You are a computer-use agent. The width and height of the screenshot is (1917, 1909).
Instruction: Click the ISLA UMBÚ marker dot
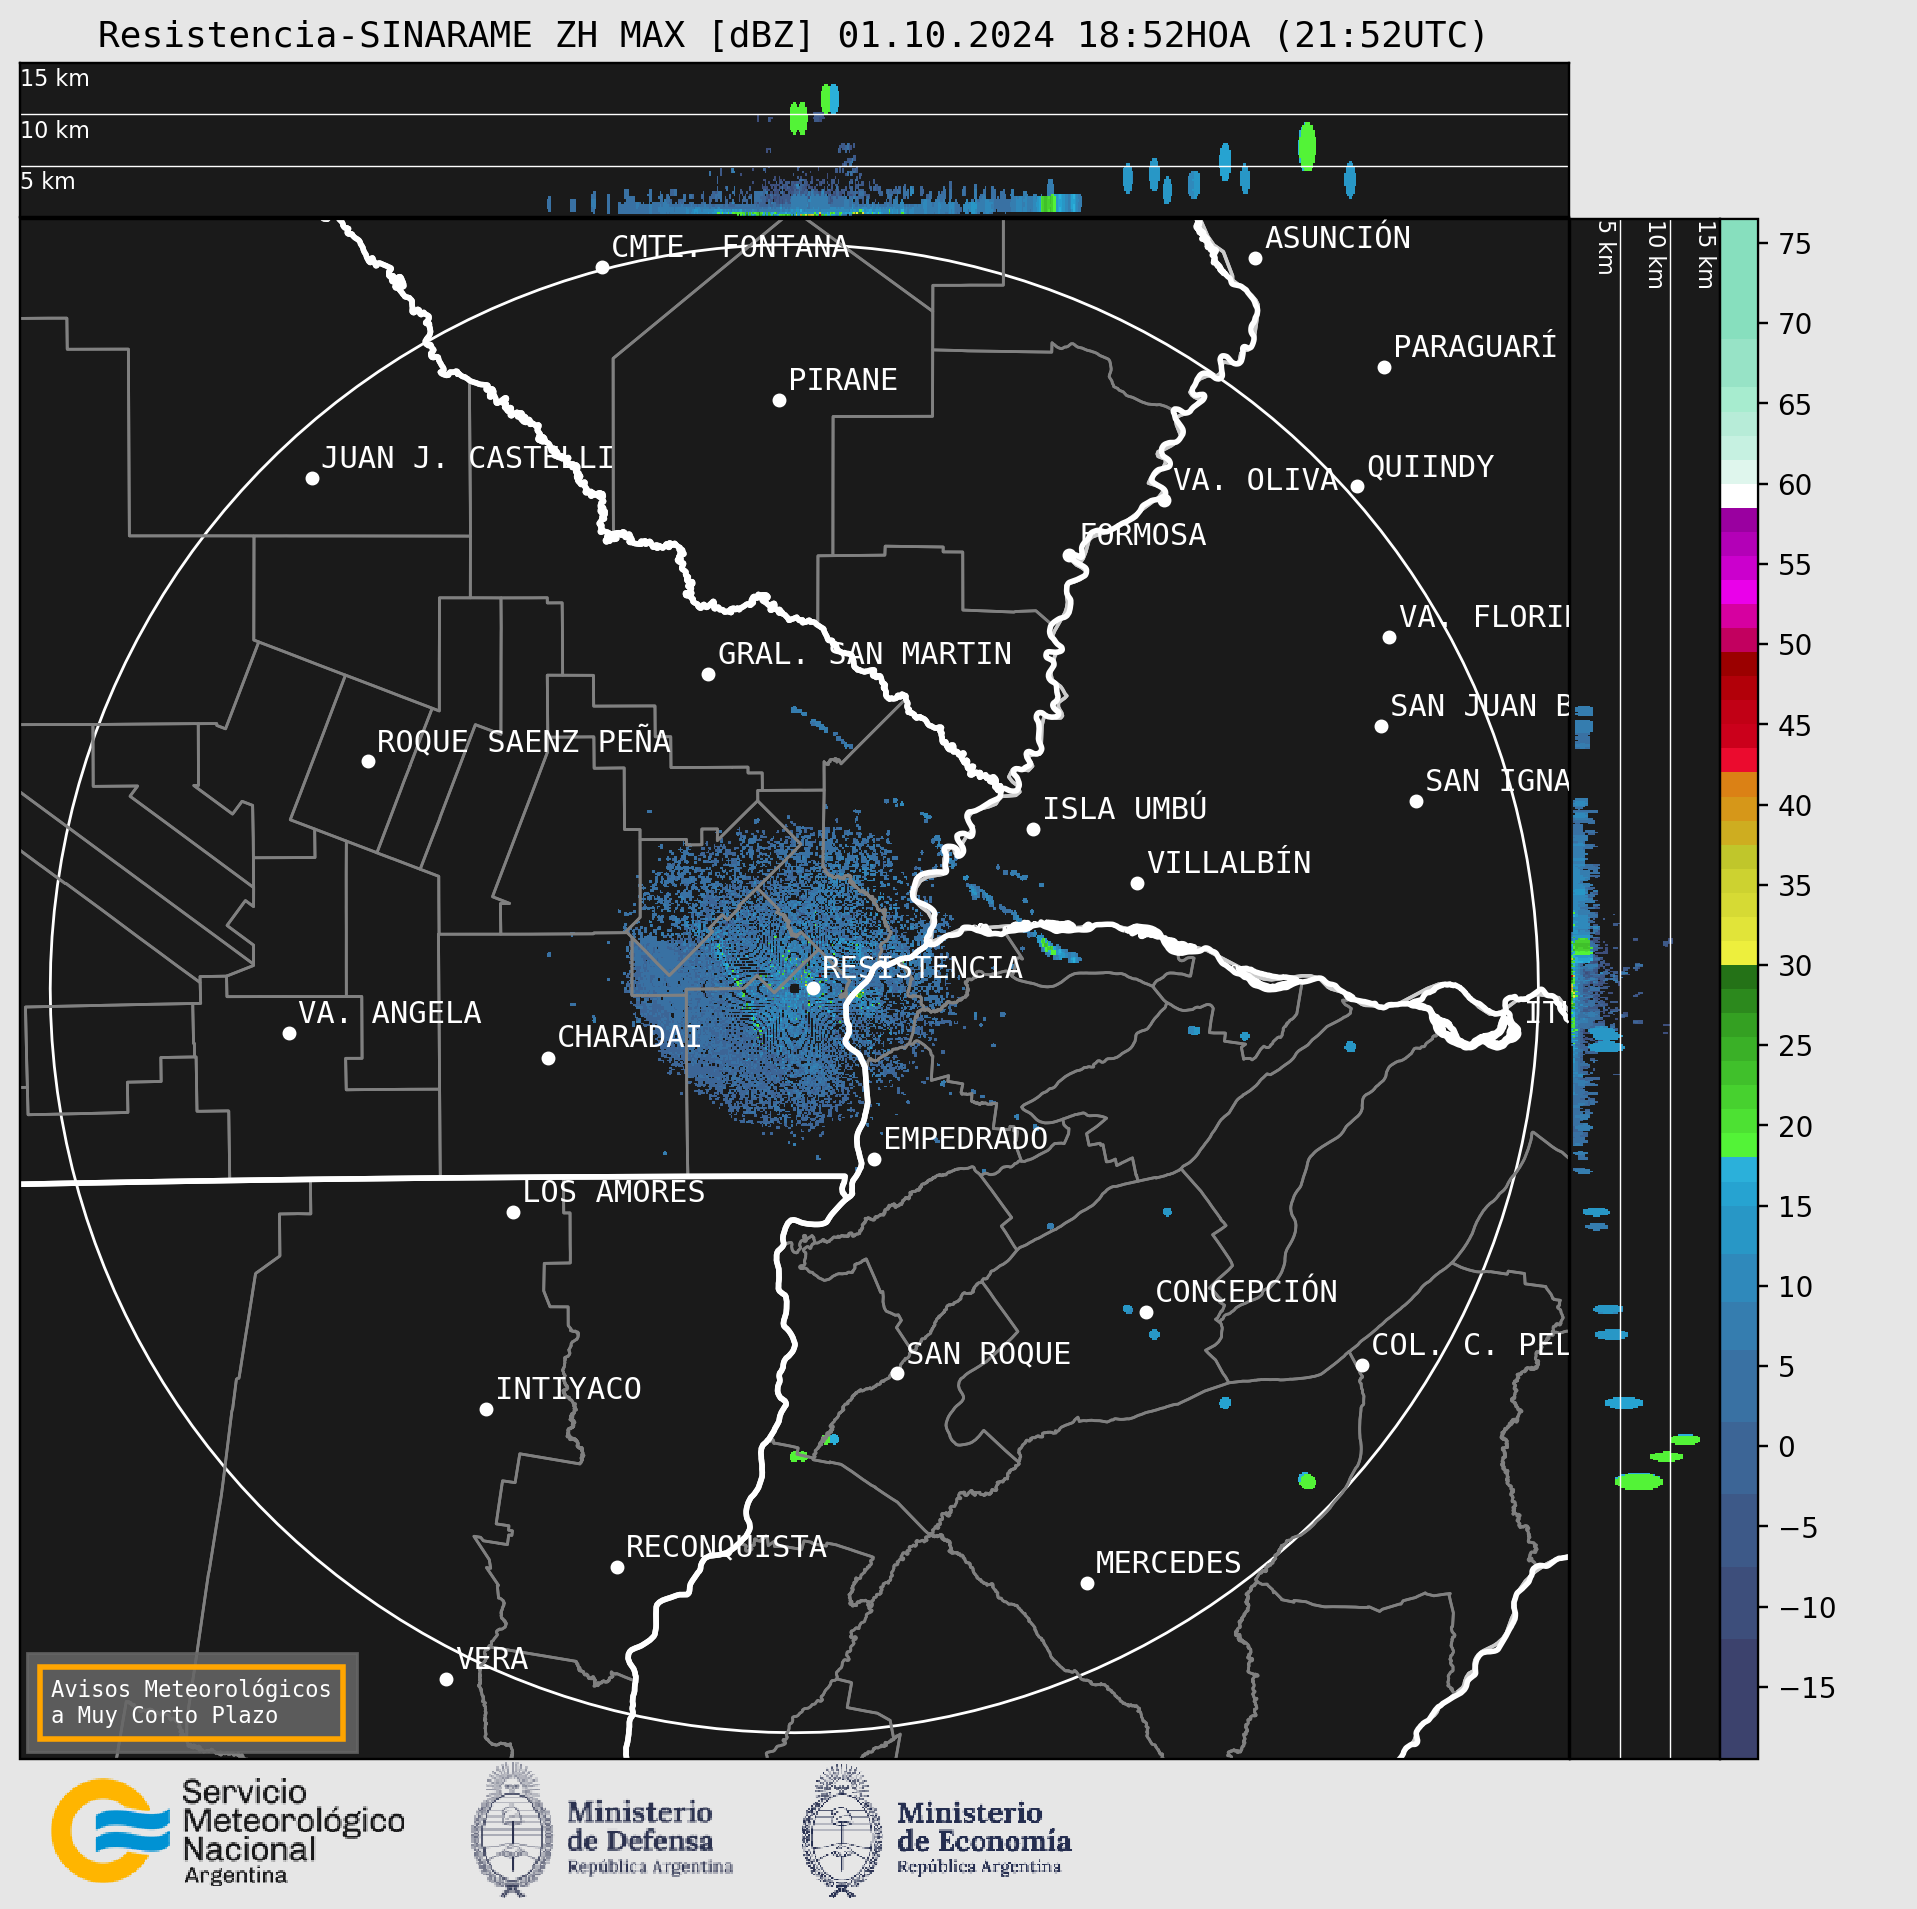click(1033, 829)
